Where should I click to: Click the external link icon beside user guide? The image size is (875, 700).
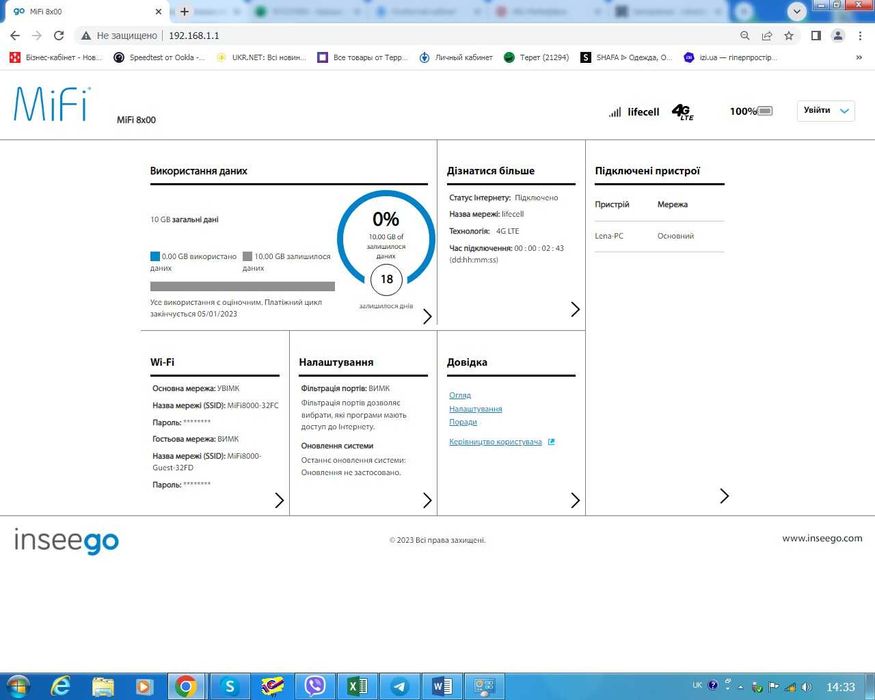[551, 442]
